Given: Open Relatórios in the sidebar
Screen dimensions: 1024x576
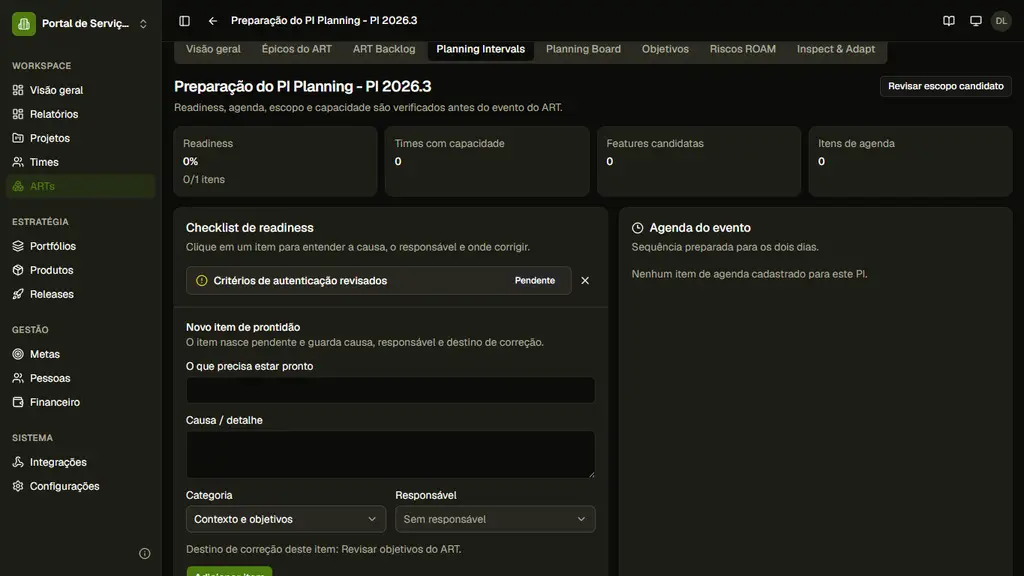Looking at the screenshot, I should point(81,114).
